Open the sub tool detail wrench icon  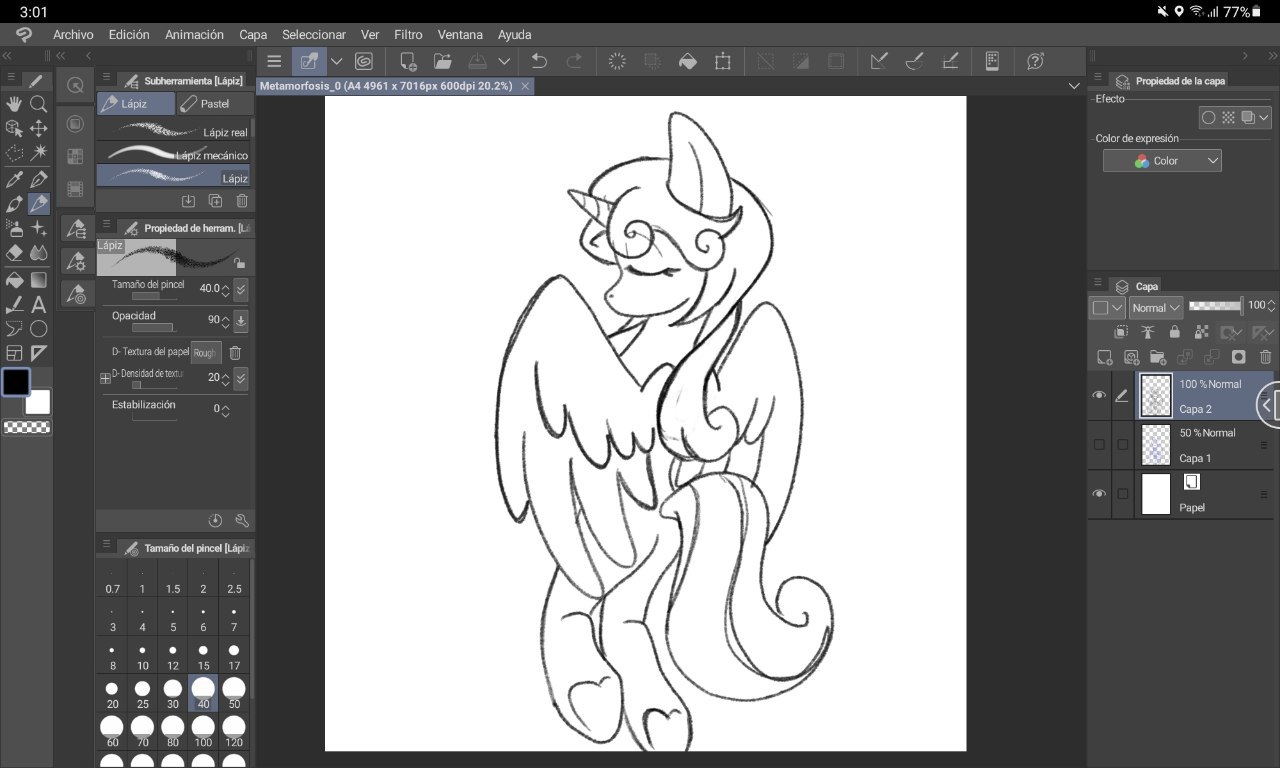coord(242,521)
